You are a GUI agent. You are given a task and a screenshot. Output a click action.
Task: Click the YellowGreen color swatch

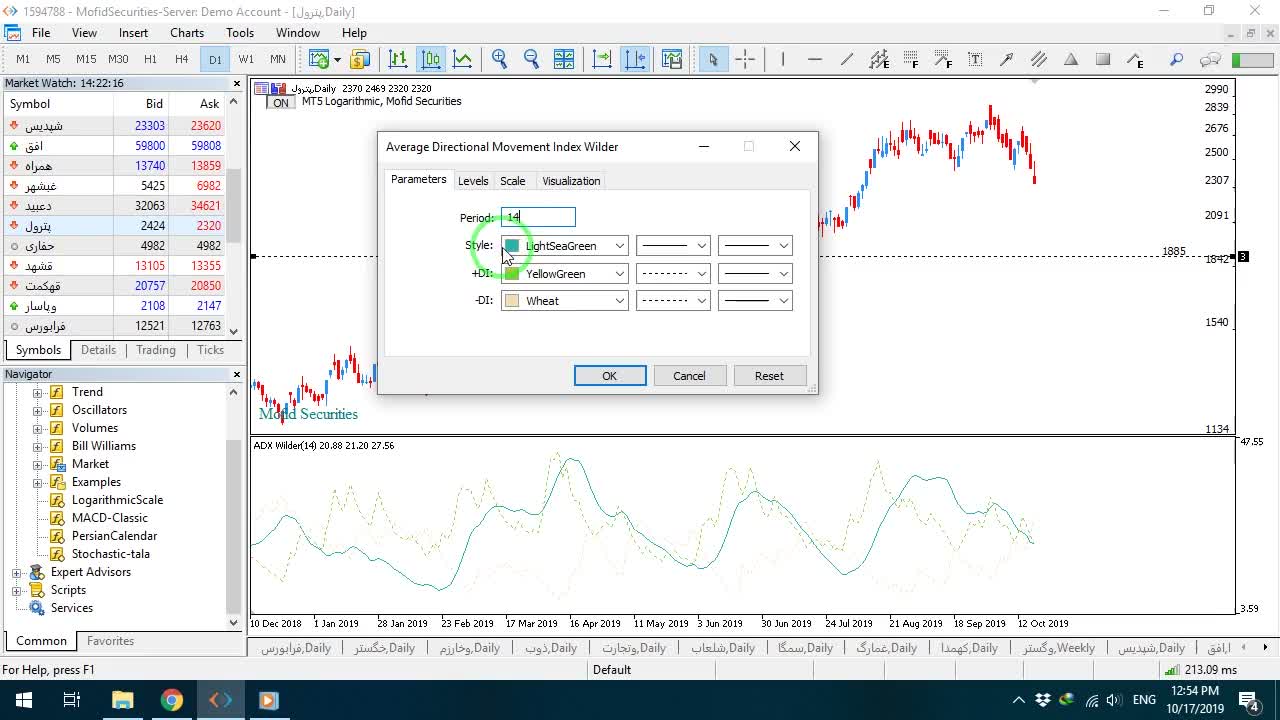point(512,273)
